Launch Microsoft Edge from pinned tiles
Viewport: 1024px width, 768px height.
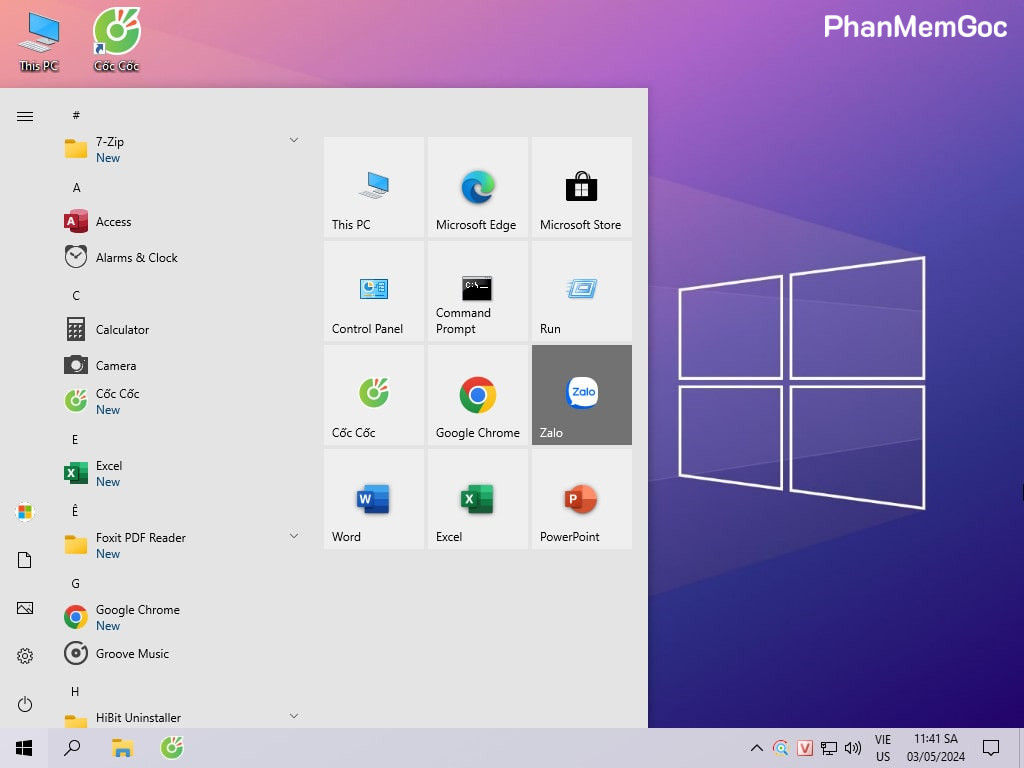pyautogui.click(x=477, y=187)
